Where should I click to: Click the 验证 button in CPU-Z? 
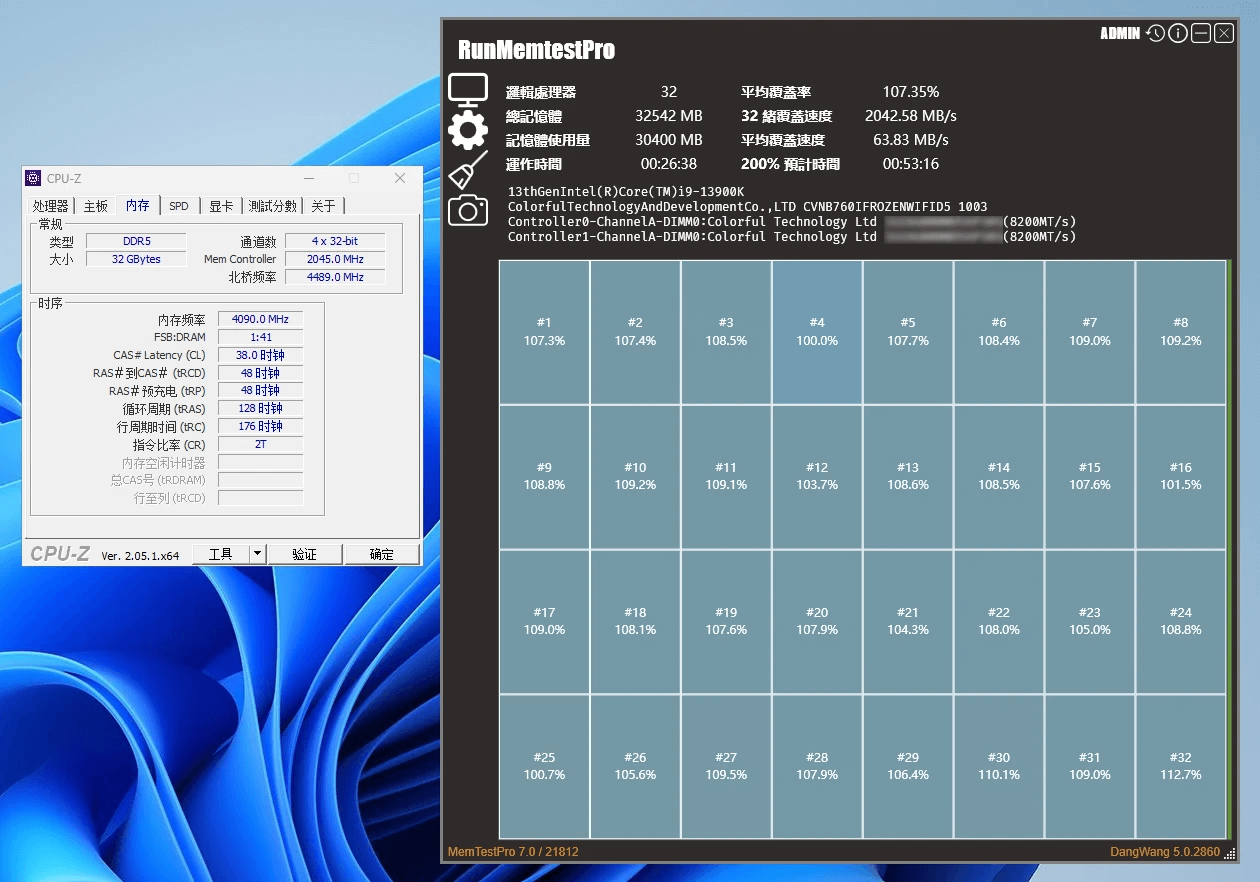coord(305,553)
